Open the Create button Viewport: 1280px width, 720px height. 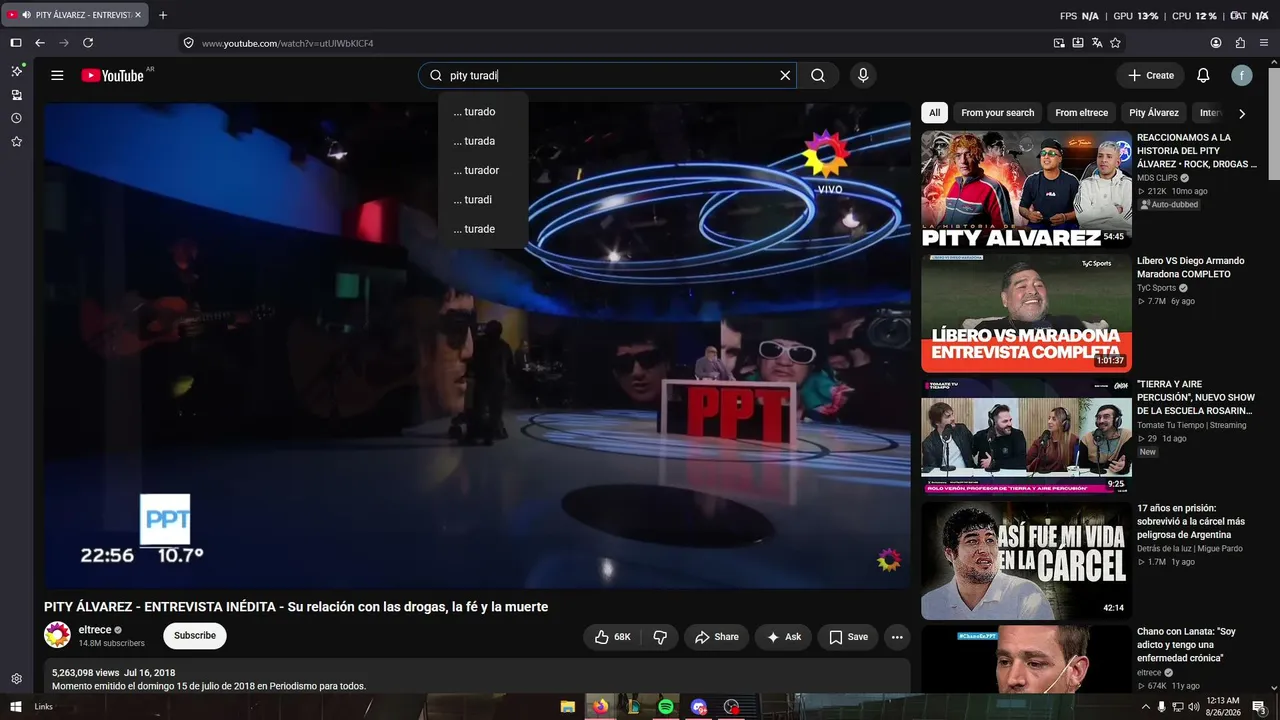[x=1150, y=75]
